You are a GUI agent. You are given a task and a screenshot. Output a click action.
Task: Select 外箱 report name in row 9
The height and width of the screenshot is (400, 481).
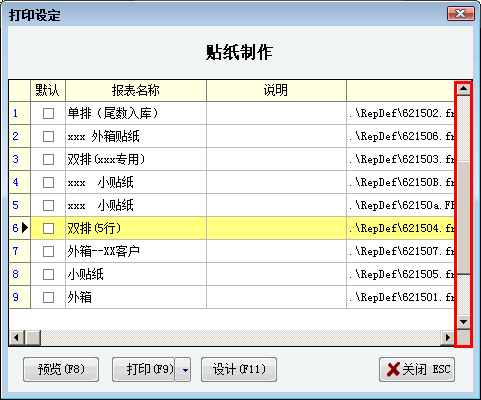click(x=136, y=297)
